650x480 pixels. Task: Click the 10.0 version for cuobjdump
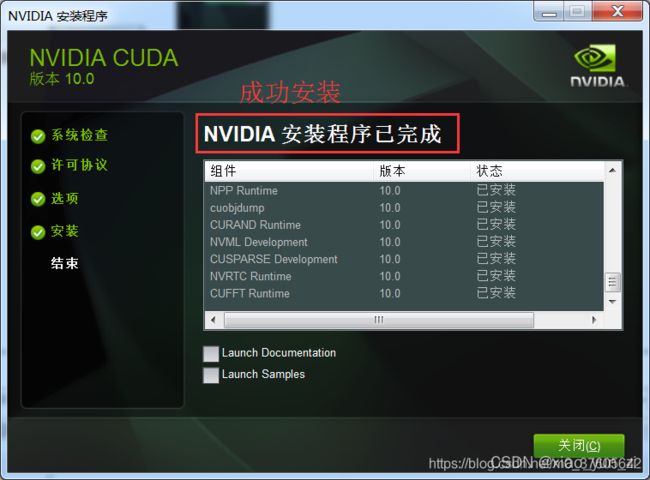tap(390, 208)
